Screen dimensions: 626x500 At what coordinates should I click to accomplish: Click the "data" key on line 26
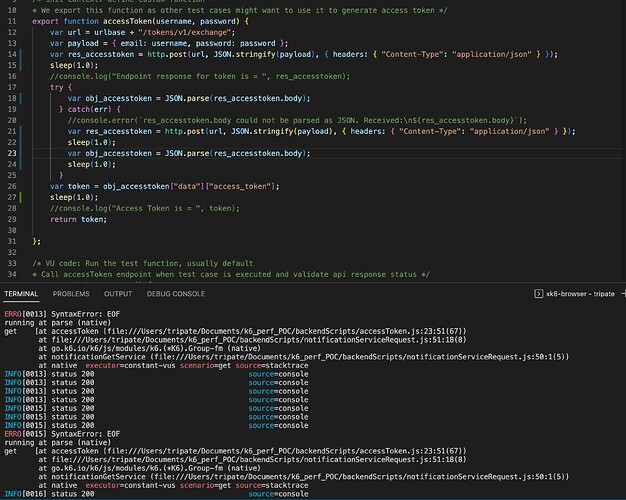pyautogui.click(x=187, y=187)
